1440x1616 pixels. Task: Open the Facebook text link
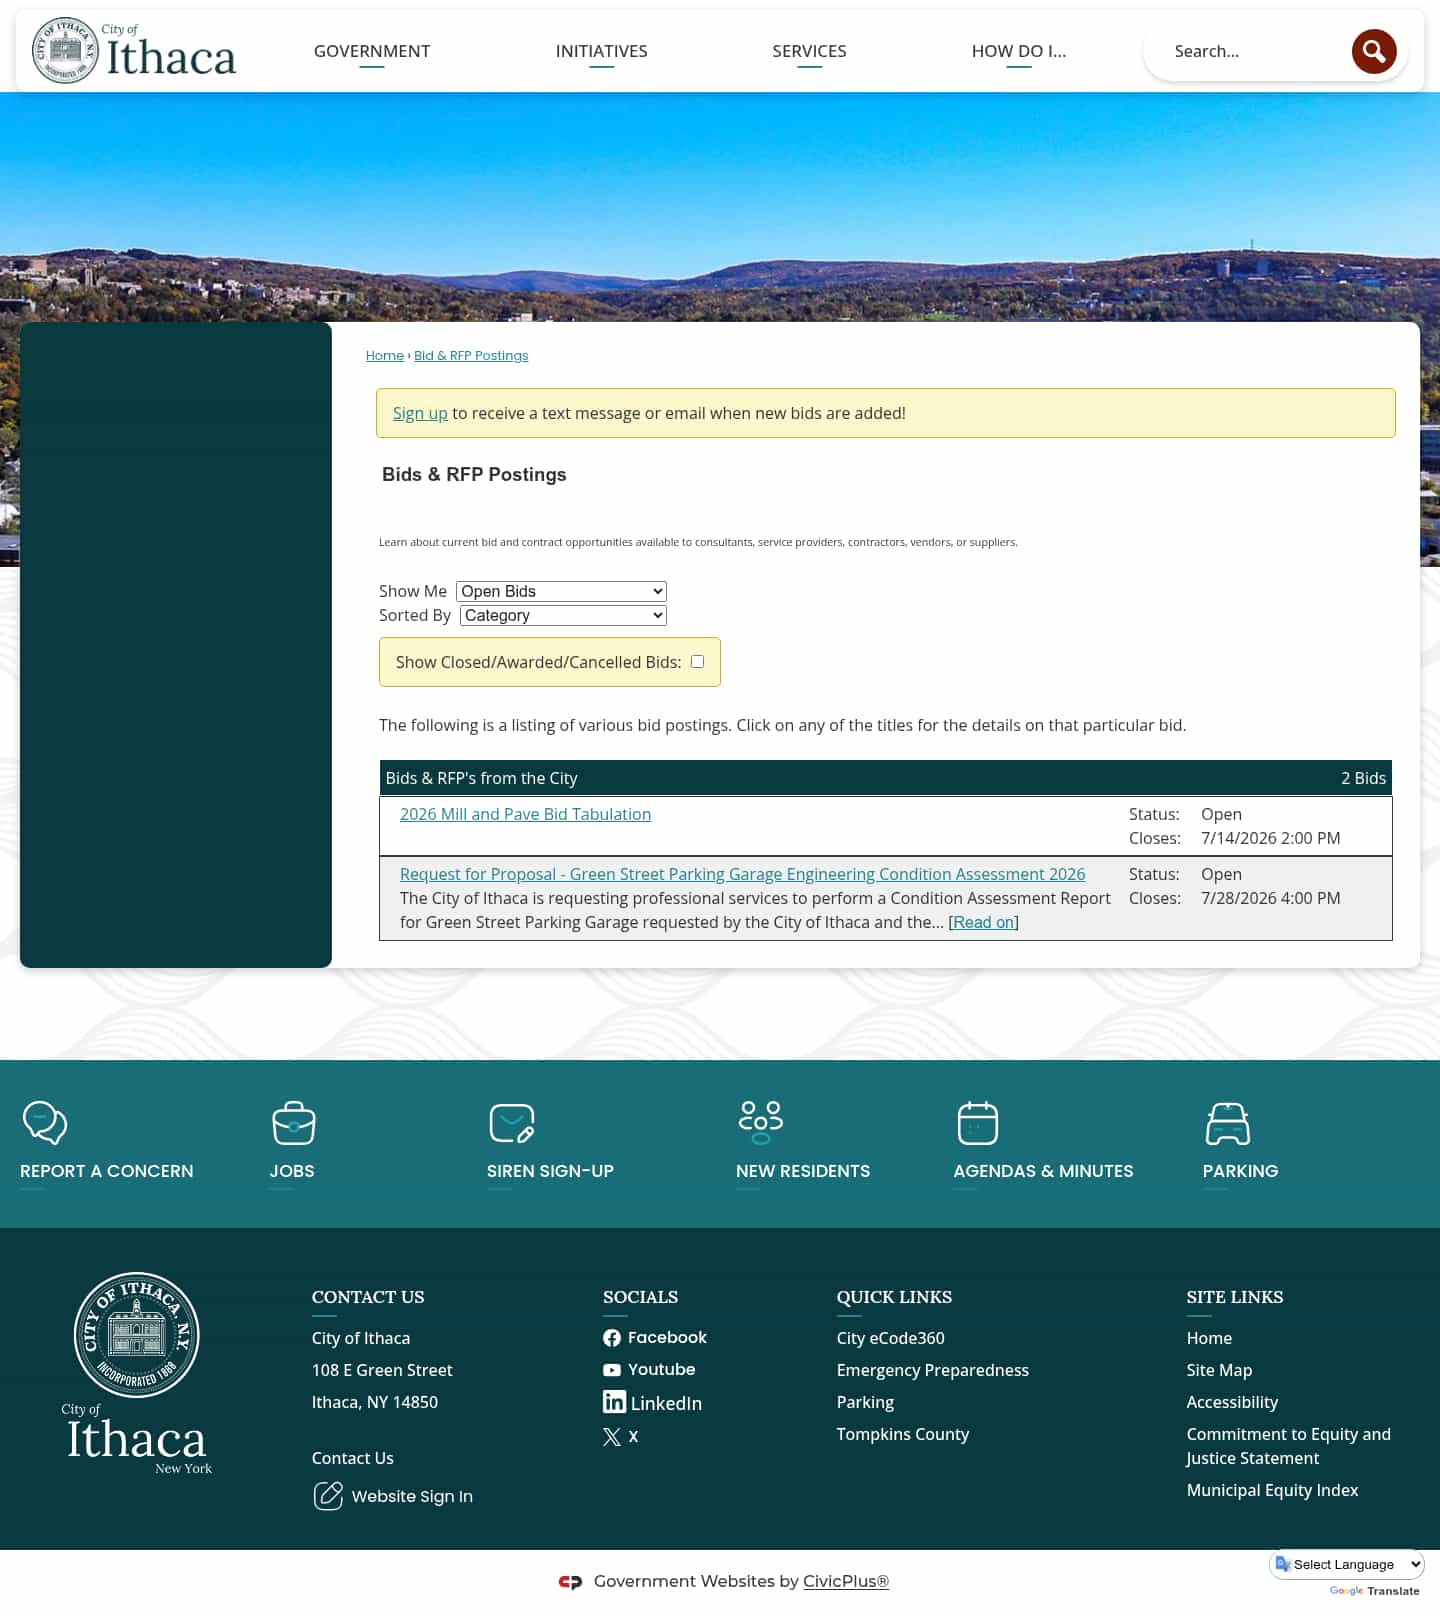(x=667, y=1338)
